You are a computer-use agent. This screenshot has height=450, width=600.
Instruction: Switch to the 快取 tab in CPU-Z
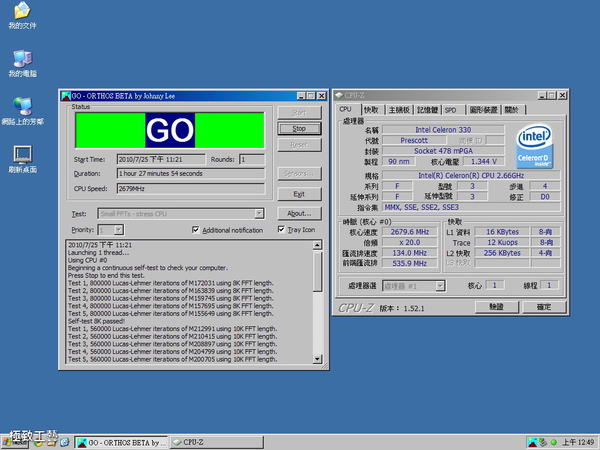coord(371,110)
